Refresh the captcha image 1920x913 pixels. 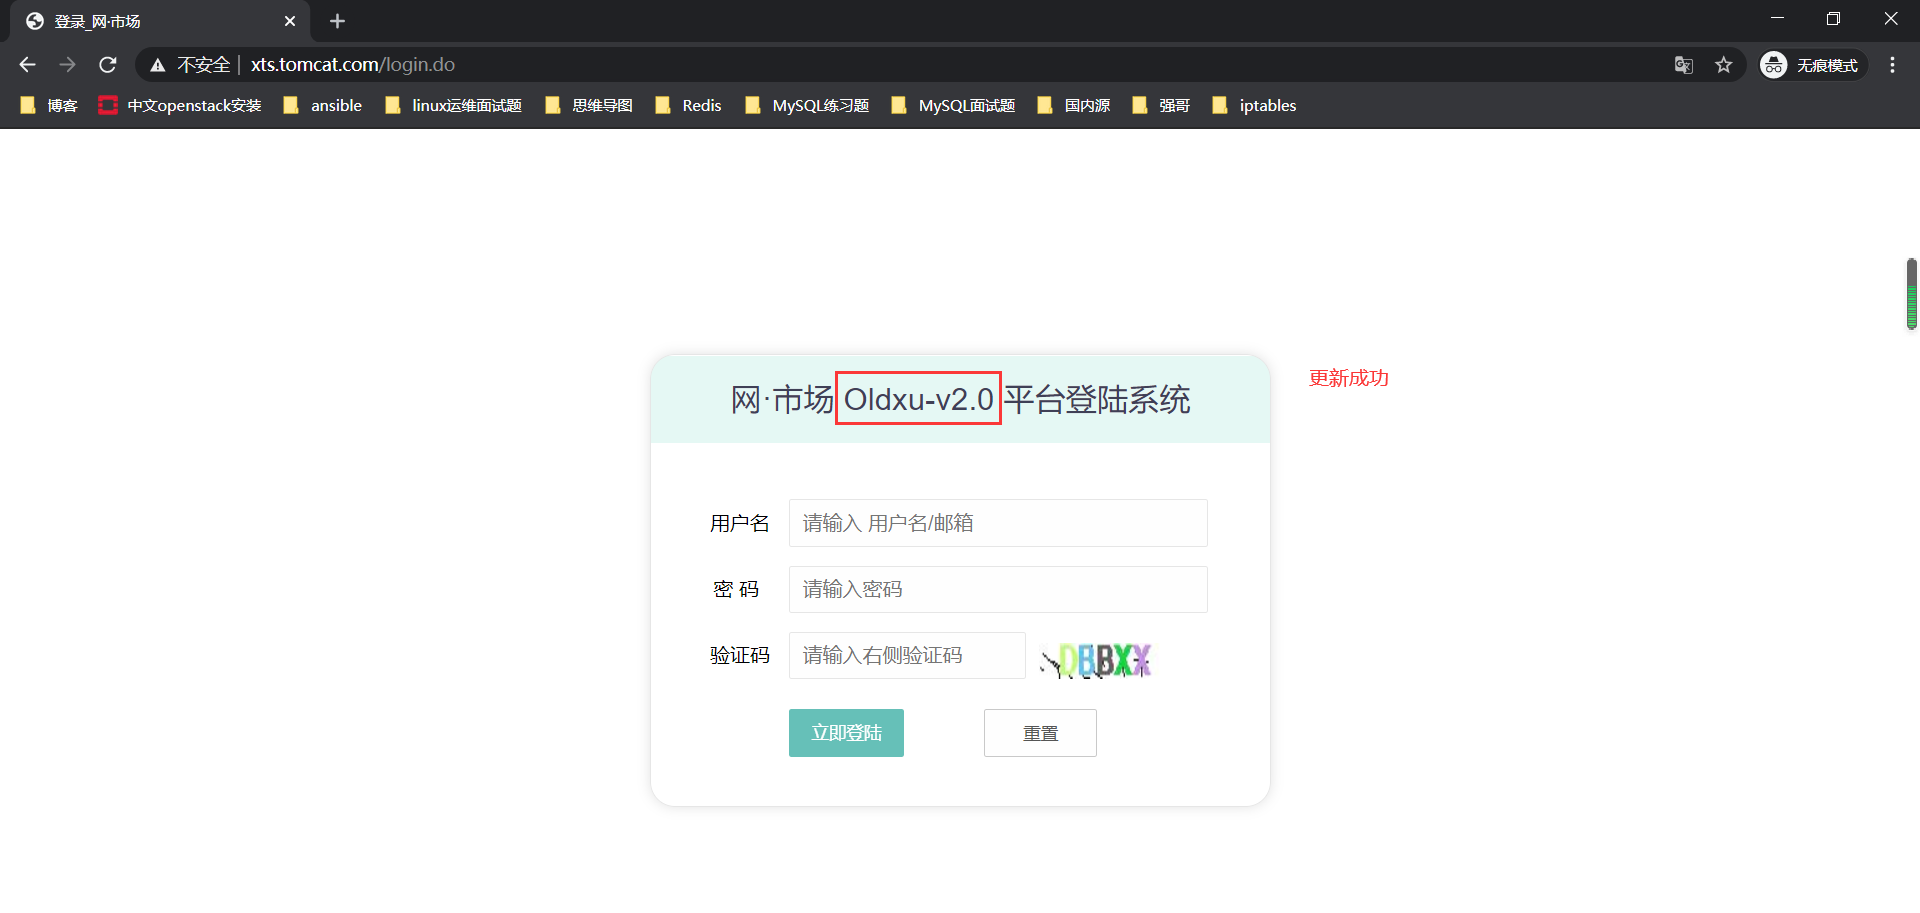click(x=1096, y=660)
